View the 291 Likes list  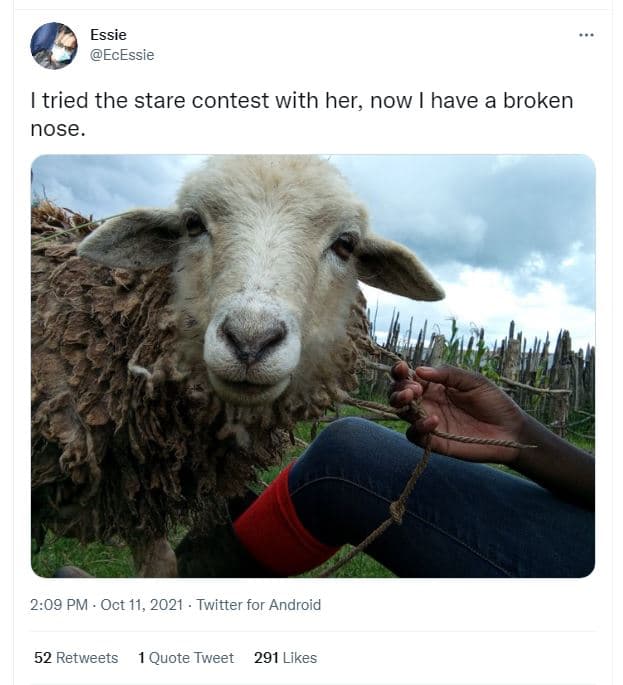(x=285, y=657)
